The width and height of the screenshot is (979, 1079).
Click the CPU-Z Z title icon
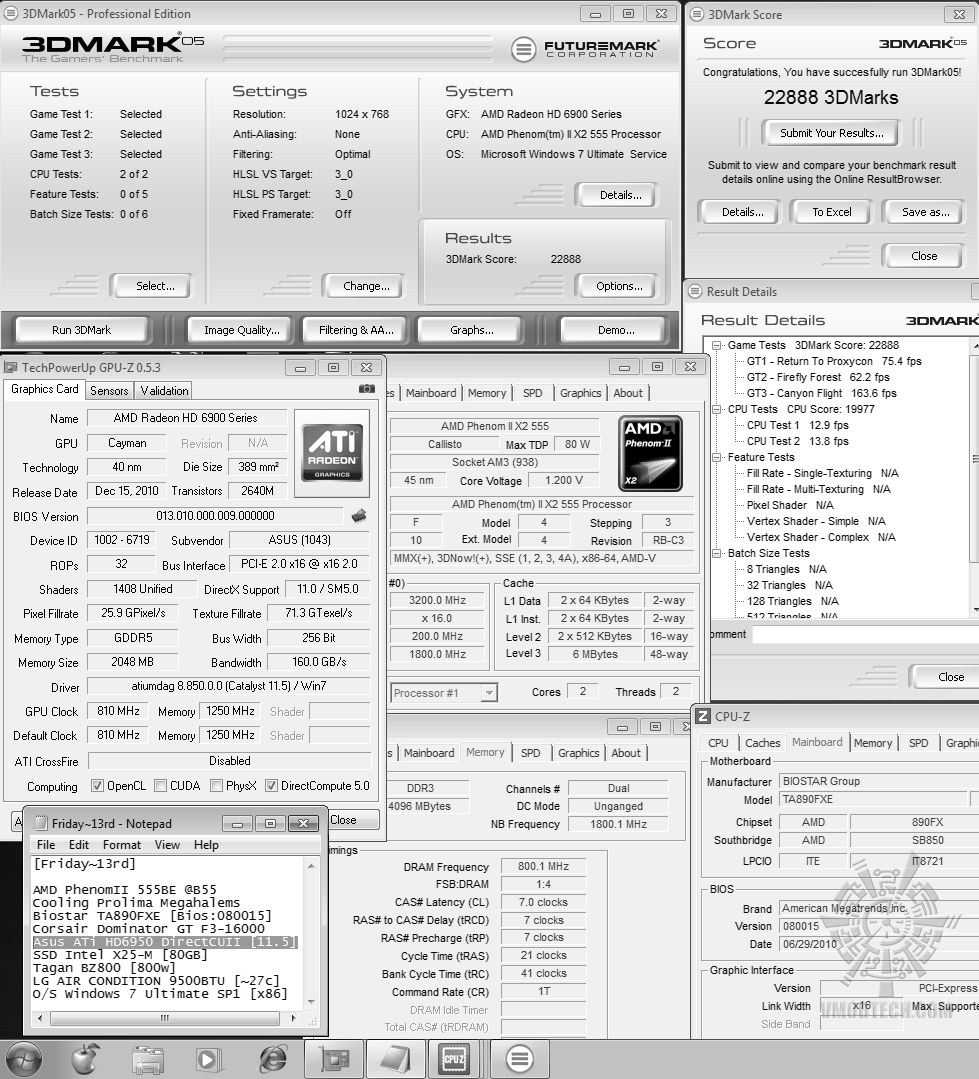click(x=702, y=716)
